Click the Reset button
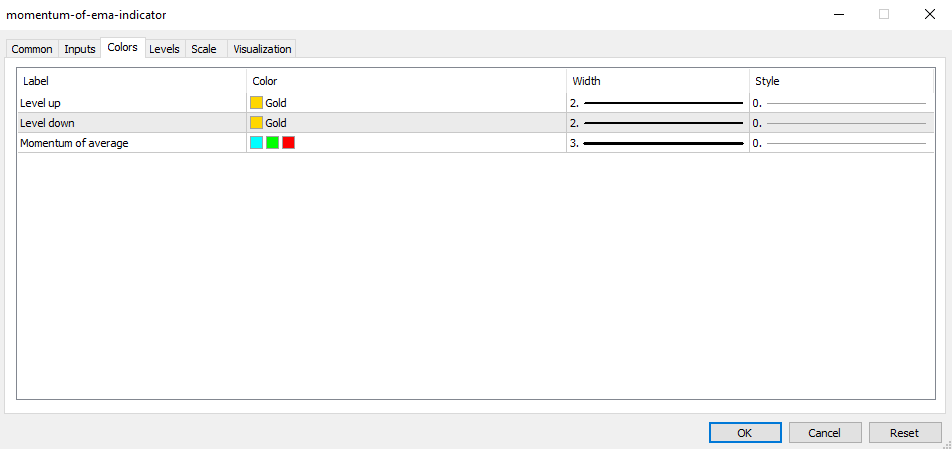Image resolution: width=952 pixels, height=449 pixels. (905, 433)
